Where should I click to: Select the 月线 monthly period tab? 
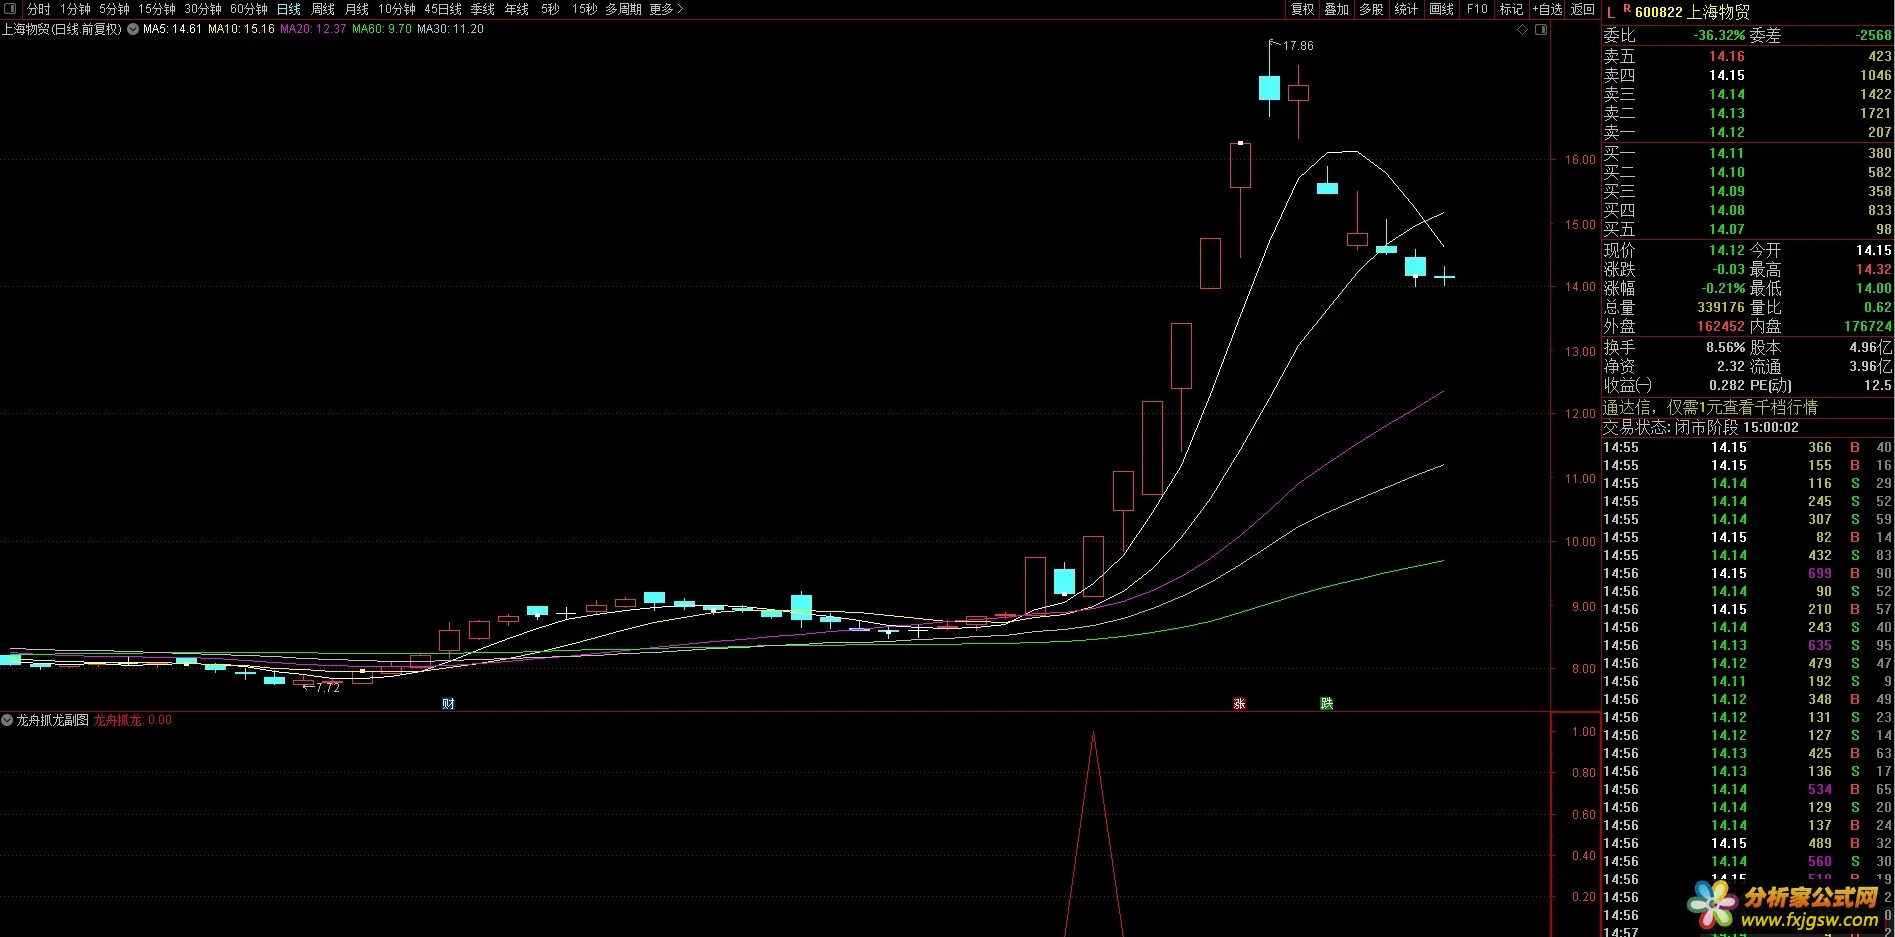click(357, 9)
